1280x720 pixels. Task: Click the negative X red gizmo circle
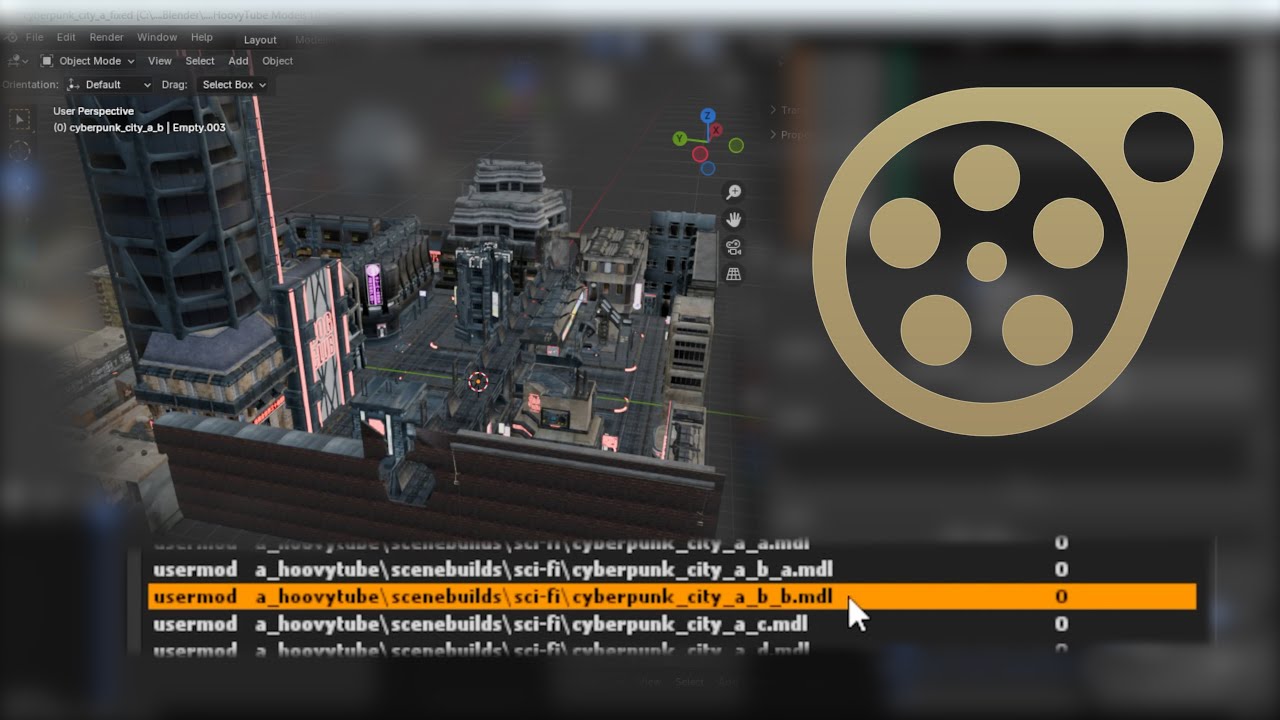coord(700,154)
